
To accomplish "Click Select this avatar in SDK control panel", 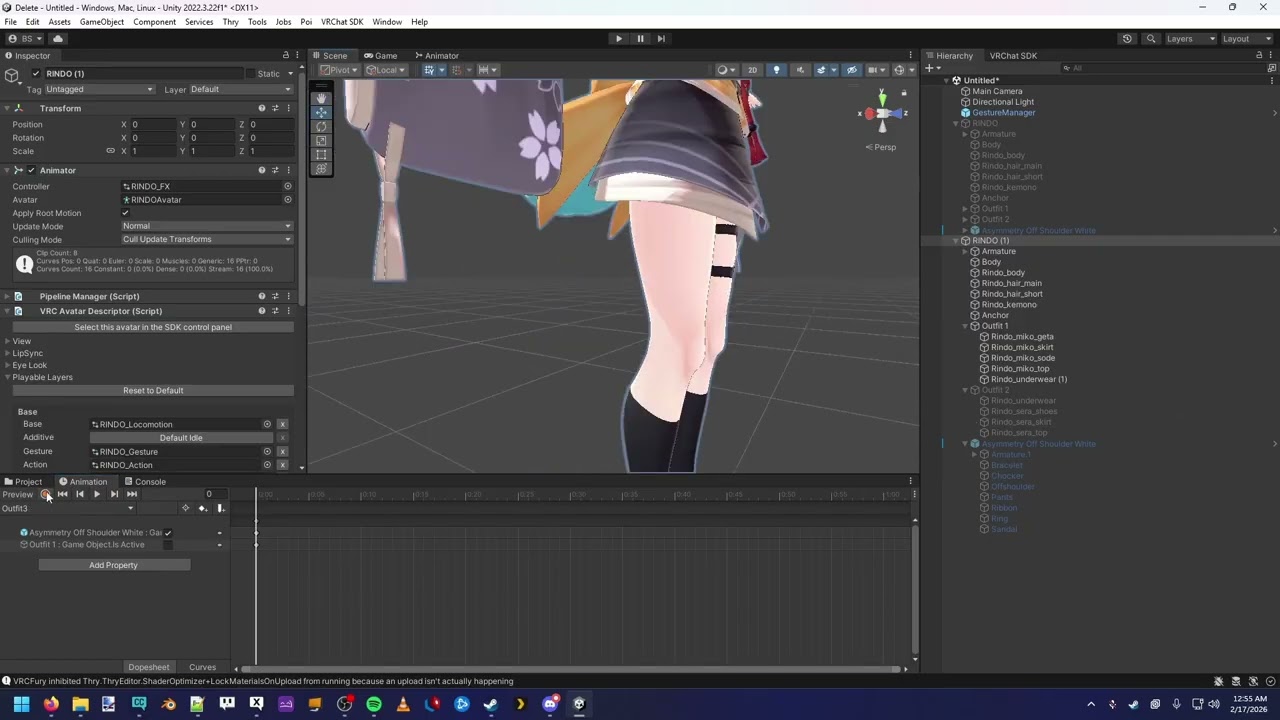I will pyautogui.click(x=153, y=327).
